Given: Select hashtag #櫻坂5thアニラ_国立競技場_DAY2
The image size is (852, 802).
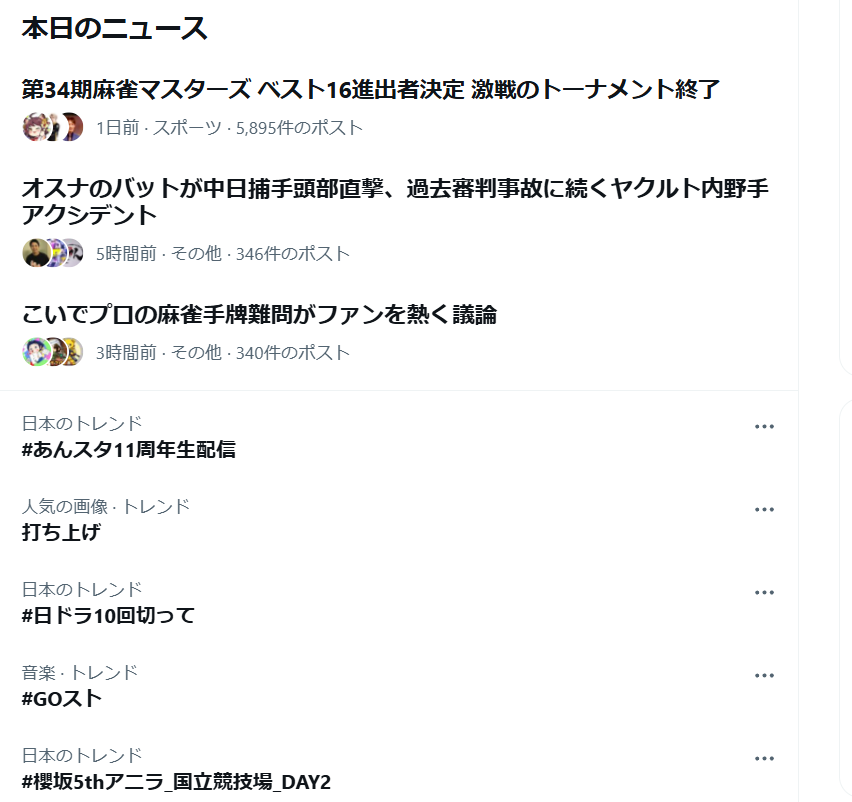Looking at the screenshot, I should (x=176, y=782).
